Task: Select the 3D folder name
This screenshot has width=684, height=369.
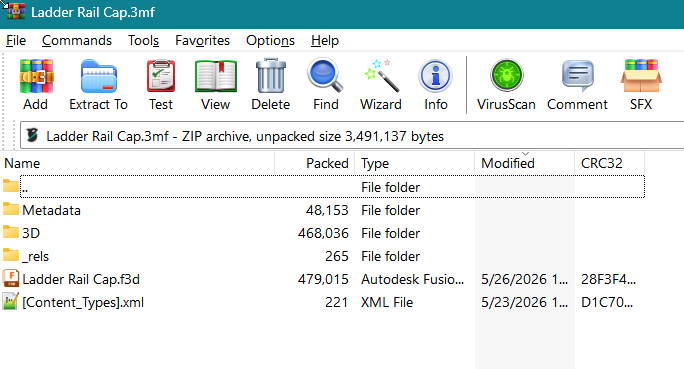Action: click(x=31, y=233)
